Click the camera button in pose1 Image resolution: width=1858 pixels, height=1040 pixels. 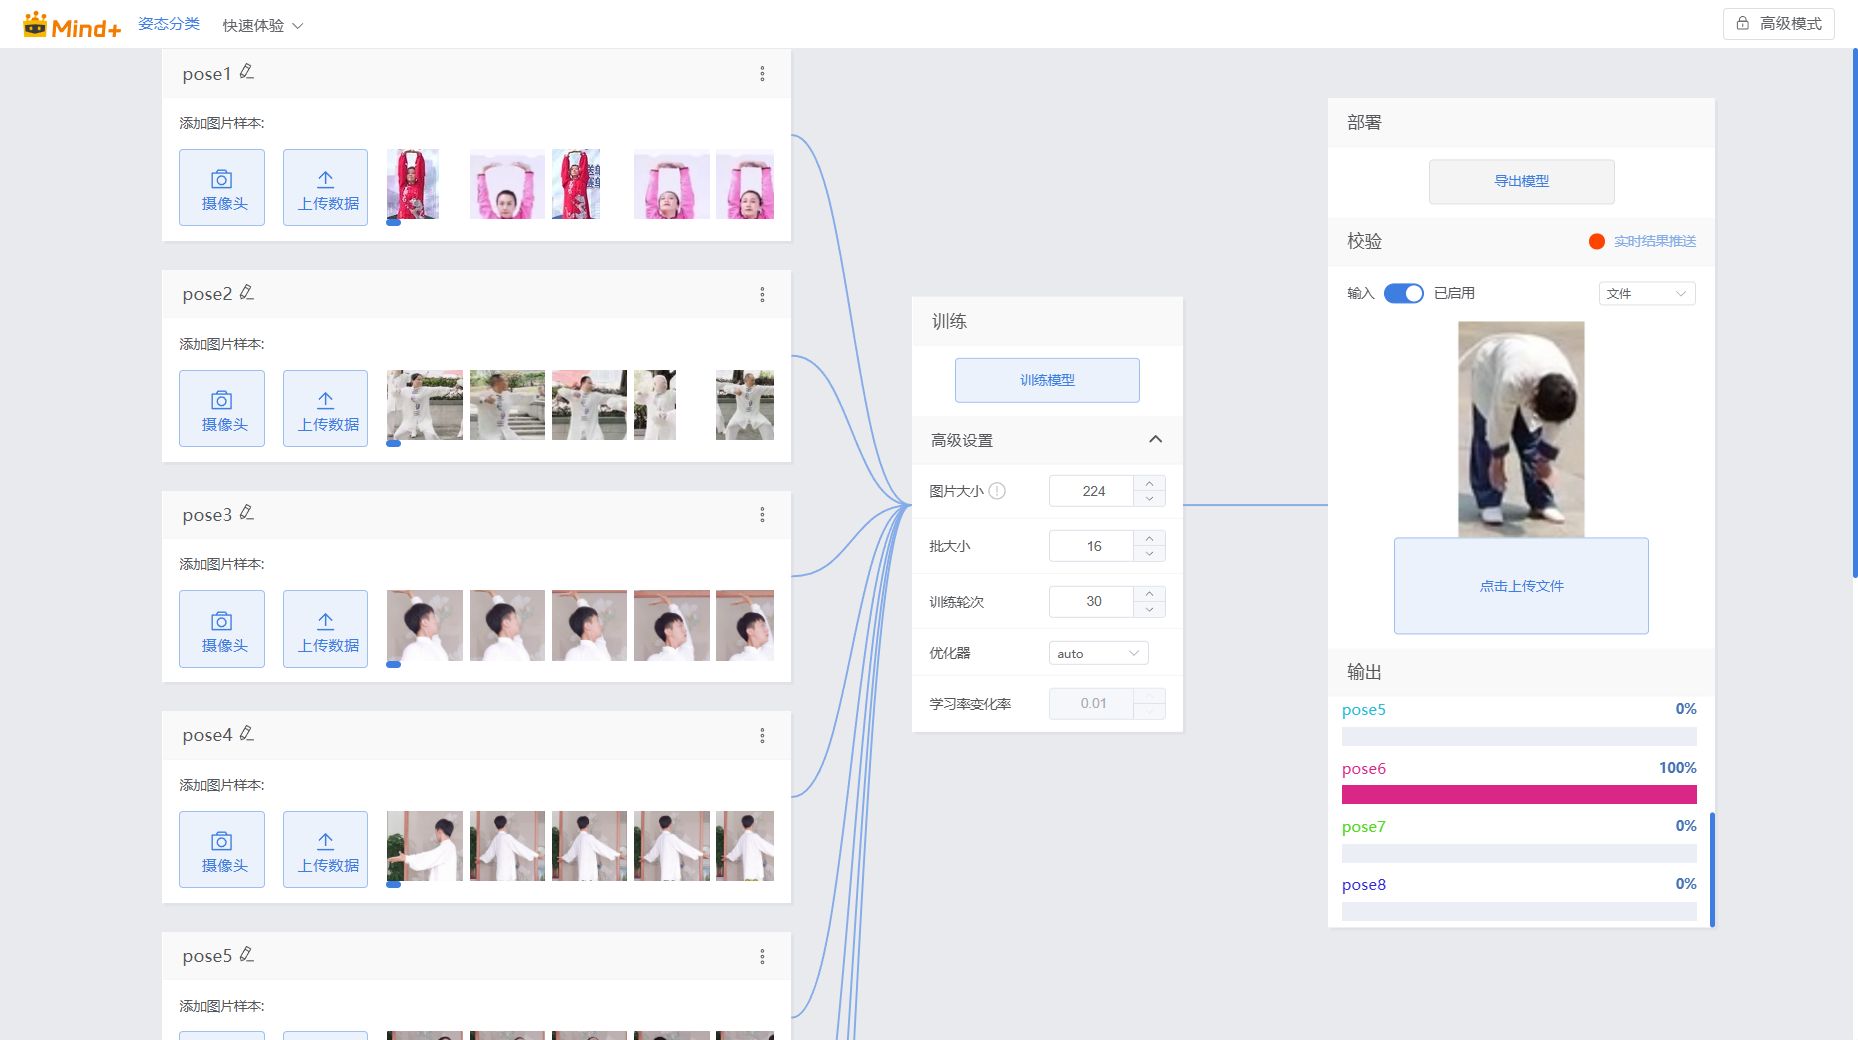[222, 188]
